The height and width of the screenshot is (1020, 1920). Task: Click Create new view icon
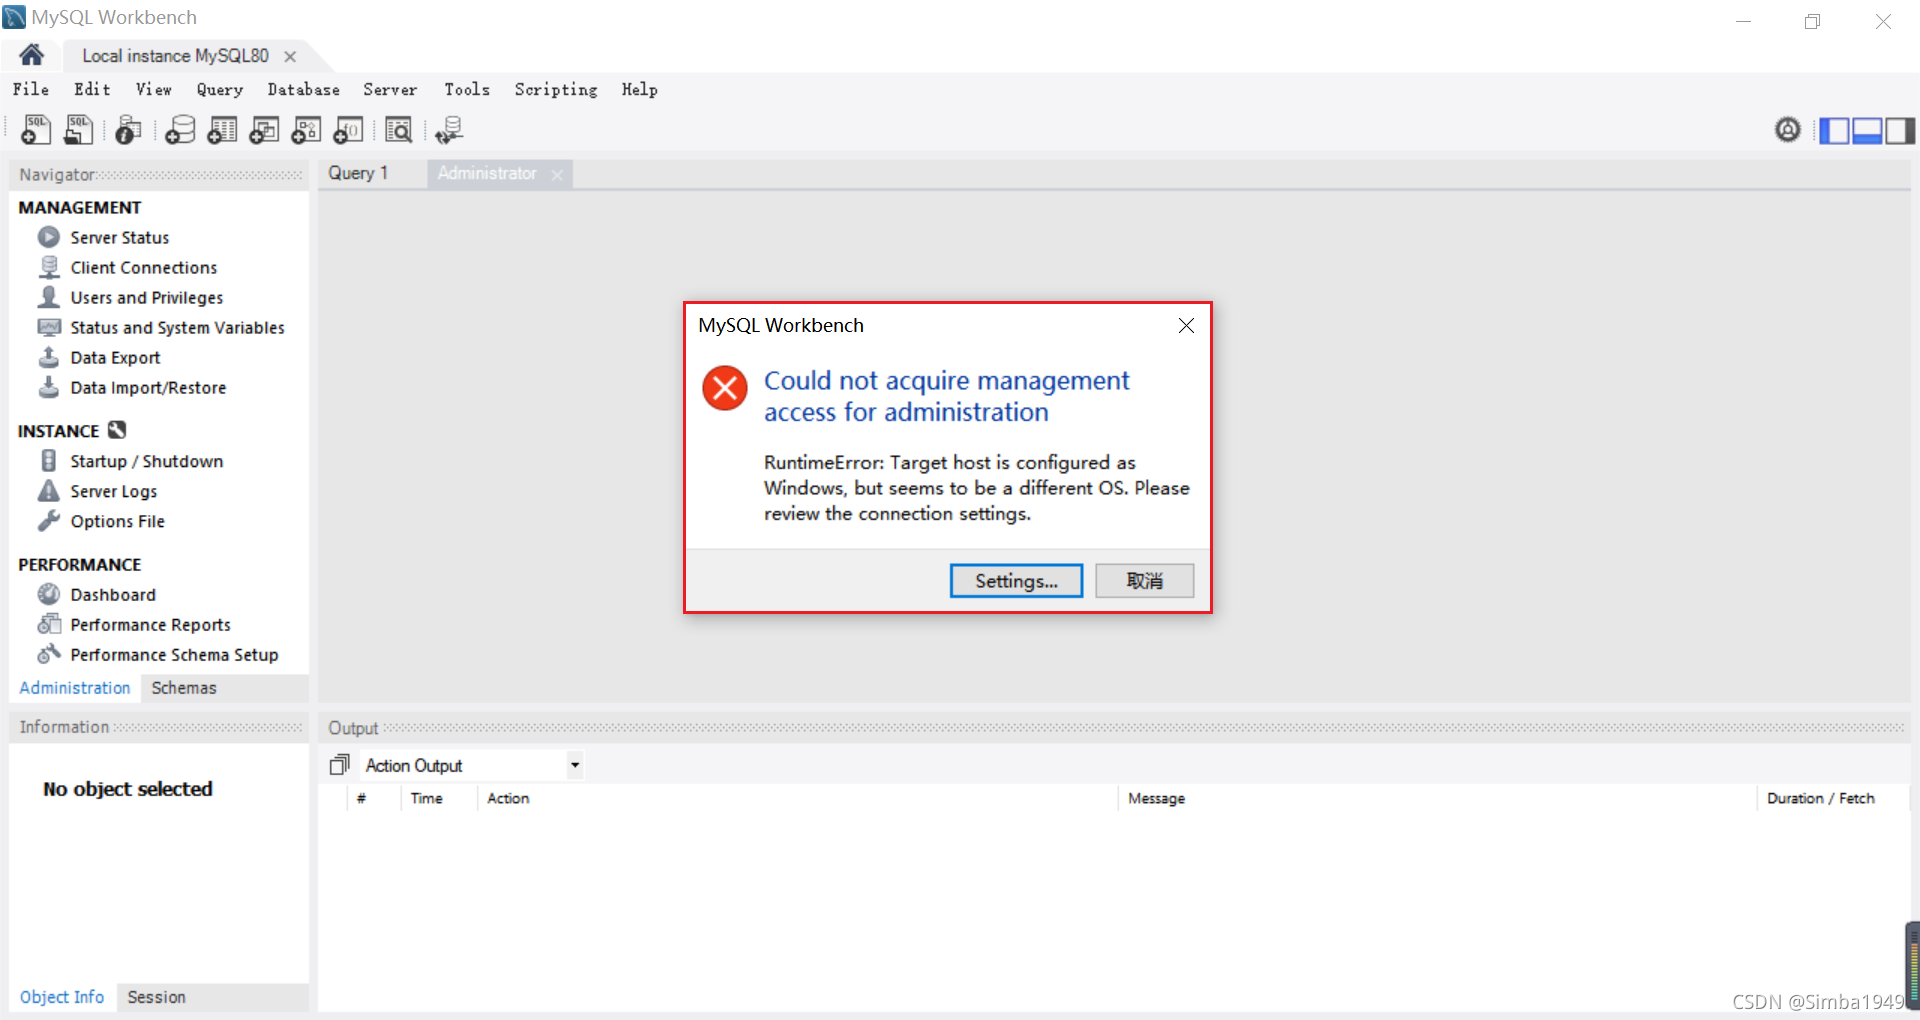[264, 130]
